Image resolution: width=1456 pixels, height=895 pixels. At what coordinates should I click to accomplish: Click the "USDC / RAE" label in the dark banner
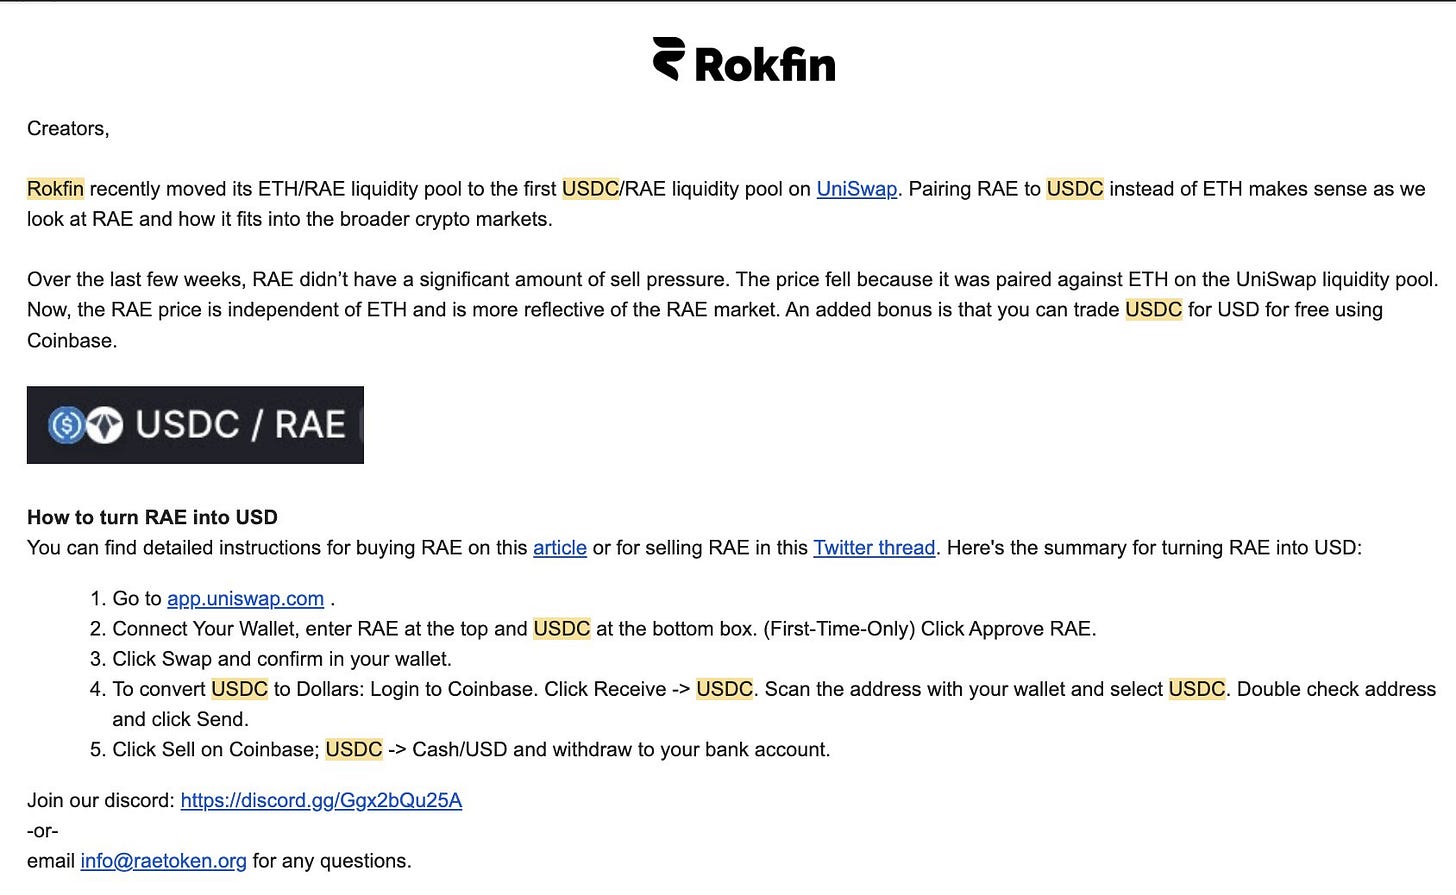coord(240,425)
